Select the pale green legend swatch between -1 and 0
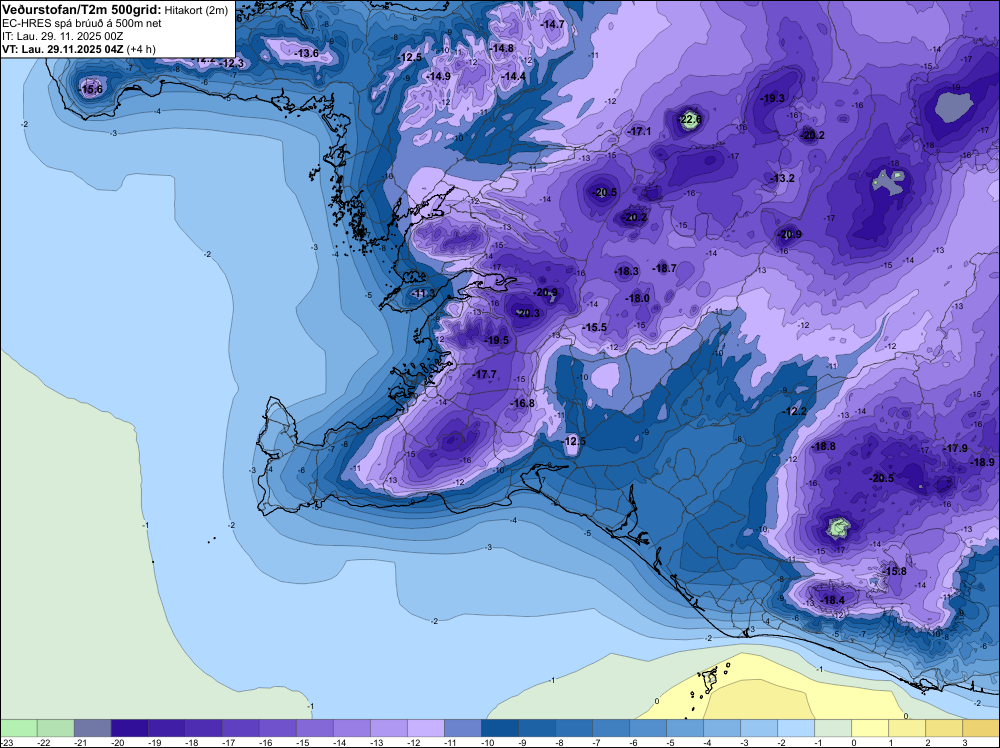 pos(832,728)
